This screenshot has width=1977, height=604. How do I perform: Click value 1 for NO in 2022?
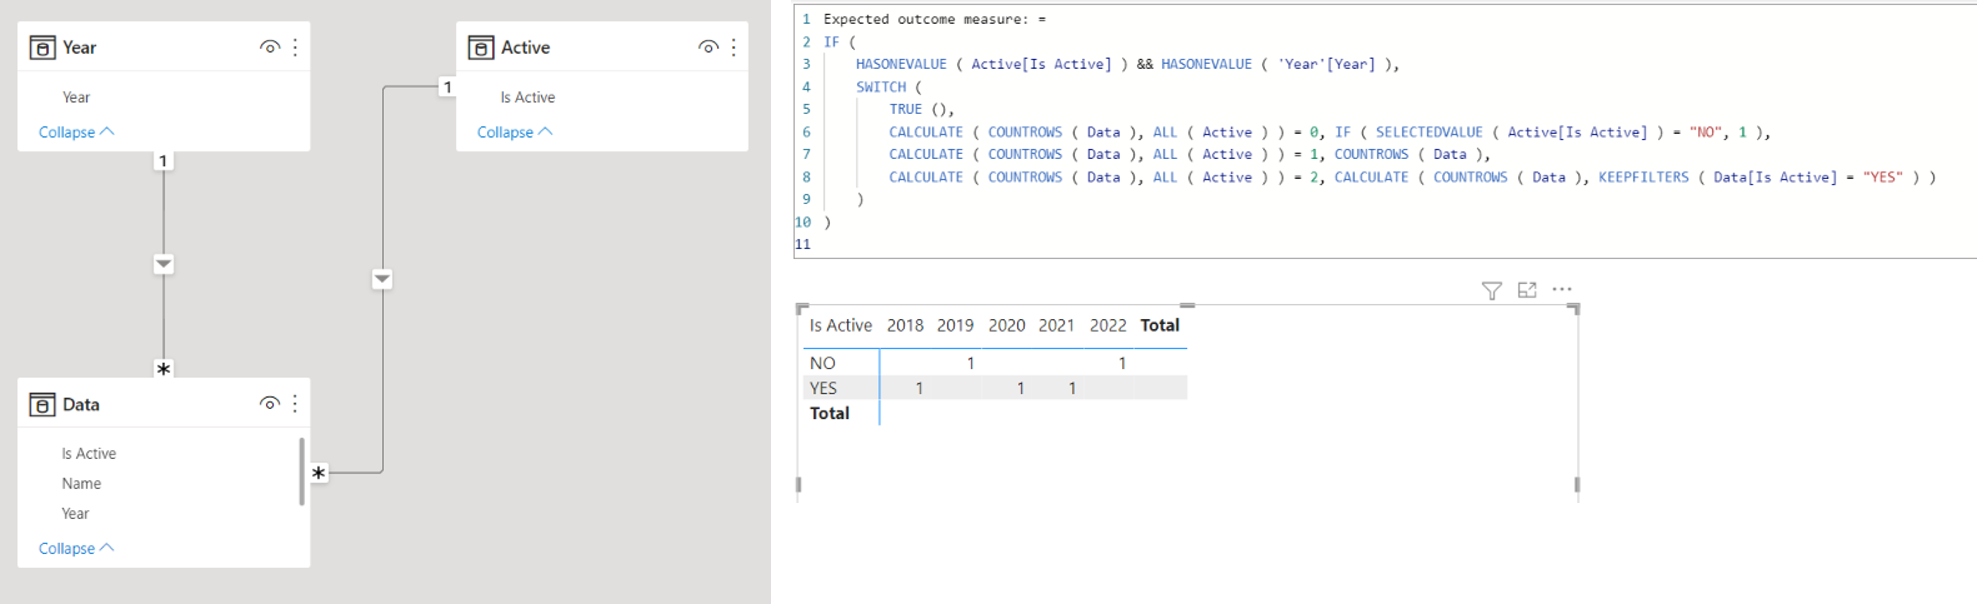(1122, 363)
